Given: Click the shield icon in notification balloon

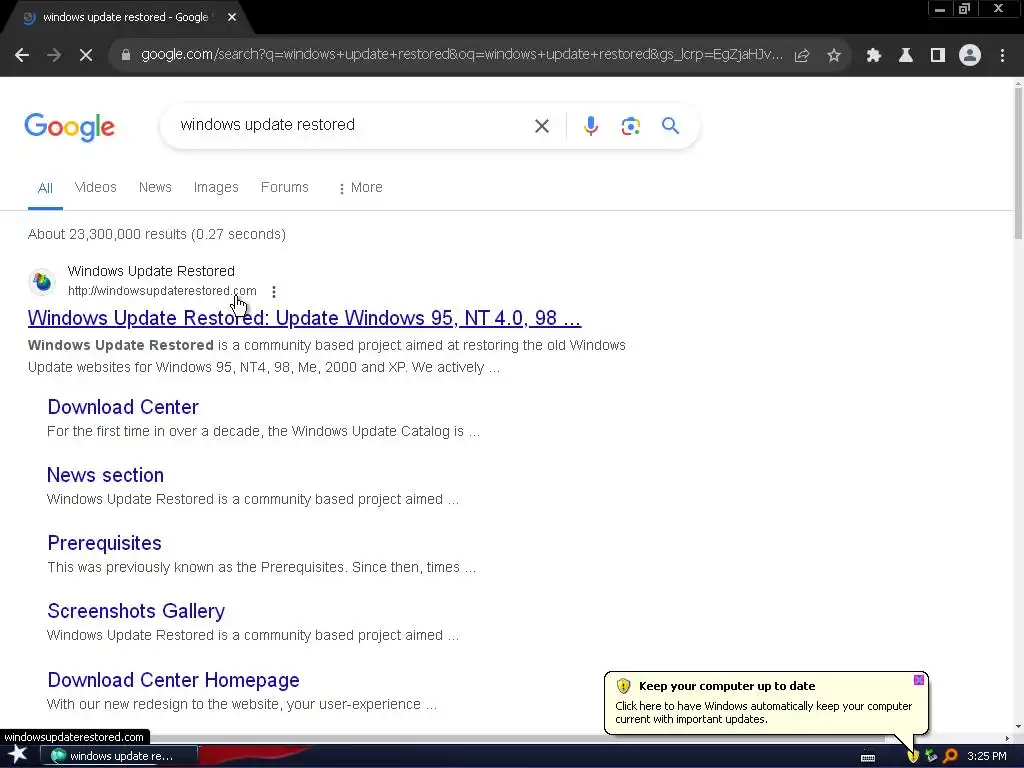Looking at the screenshot, I should click(x=623, y=686).
